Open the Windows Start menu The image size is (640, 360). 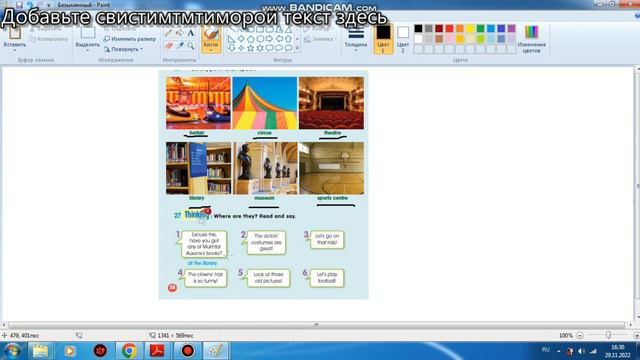[12, 351]
